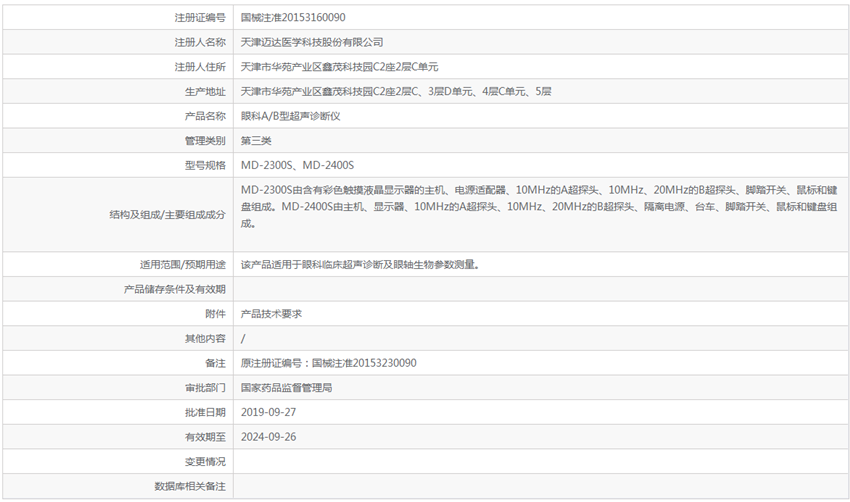Click the label 注册人住所
Screen dimensions: 850x502
[199, 67]
